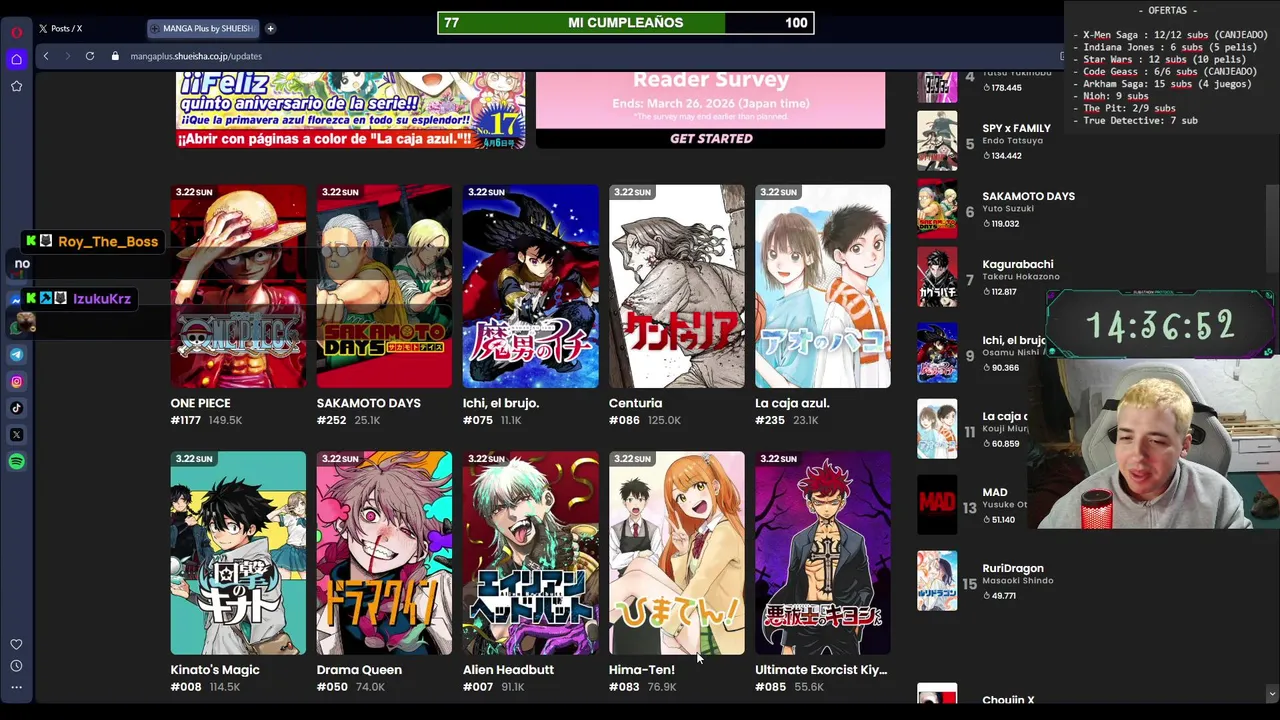Open the La caja azul anniversary banner
The height and width of the screenshot is (720, 1280).
pyautogui.click(x=350, y=111)
